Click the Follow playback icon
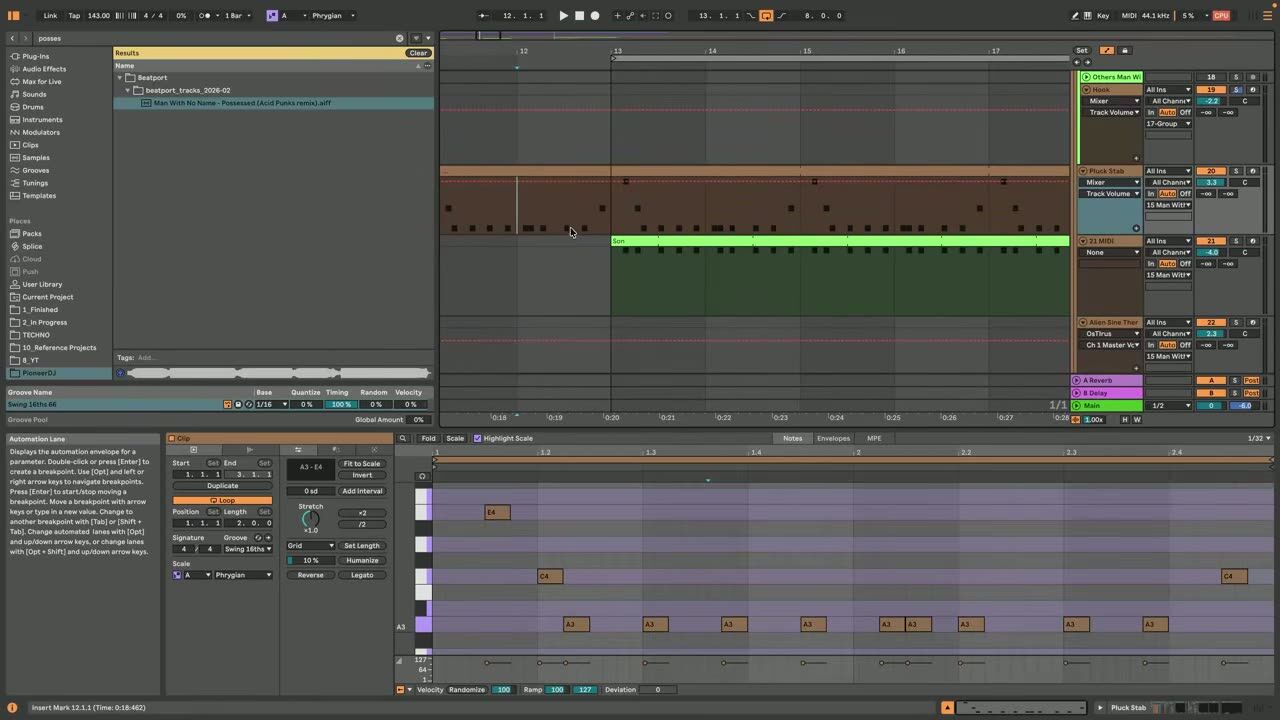The image size is (1280, 720). click(x=484, y=15)
